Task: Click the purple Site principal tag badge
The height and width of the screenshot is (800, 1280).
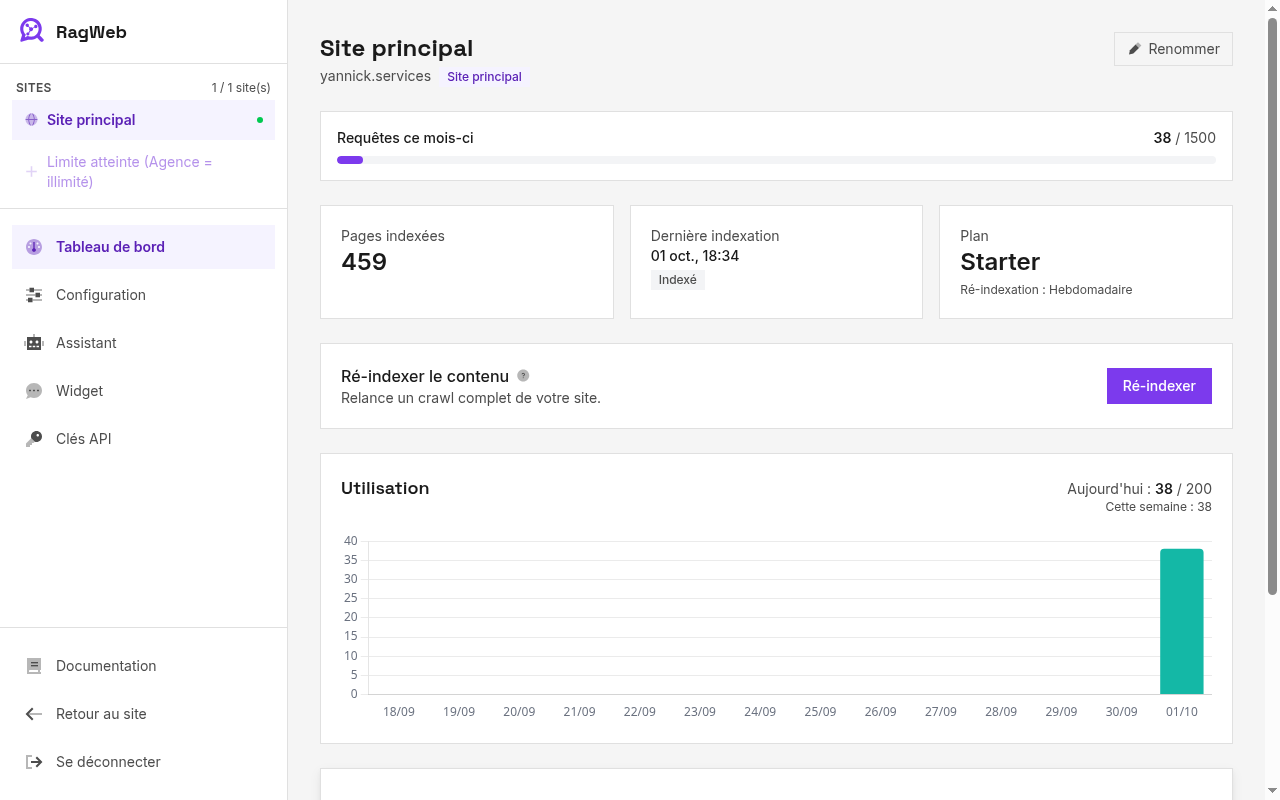Action: tap(484, 77)
